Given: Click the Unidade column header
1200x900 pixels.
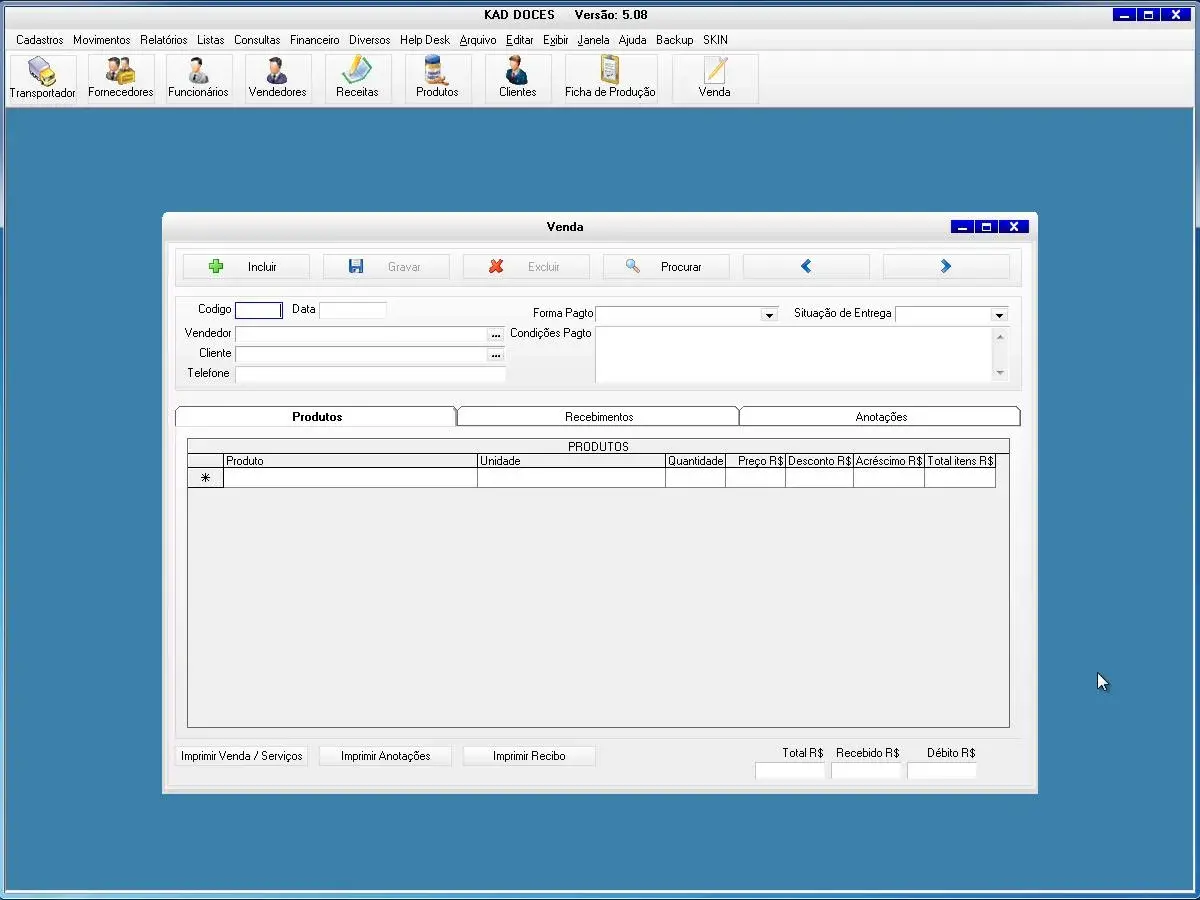Looking at the screenshot, I should pyautogui.click(x=571, y=461).
